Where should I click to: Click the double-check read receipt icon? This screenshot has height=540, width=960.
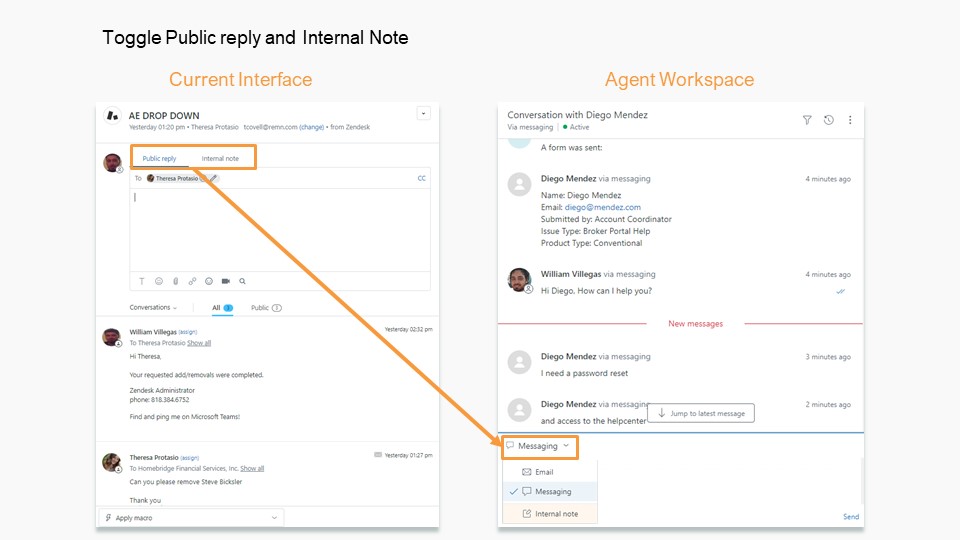tap(841, 291)
